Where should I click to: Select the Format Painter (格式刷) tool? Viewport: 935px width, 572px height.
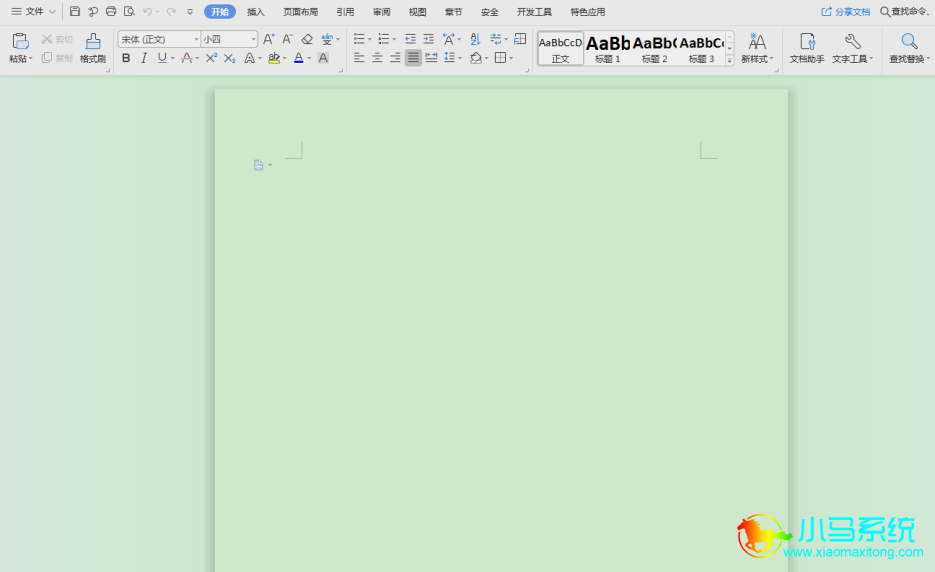[93, 48]
